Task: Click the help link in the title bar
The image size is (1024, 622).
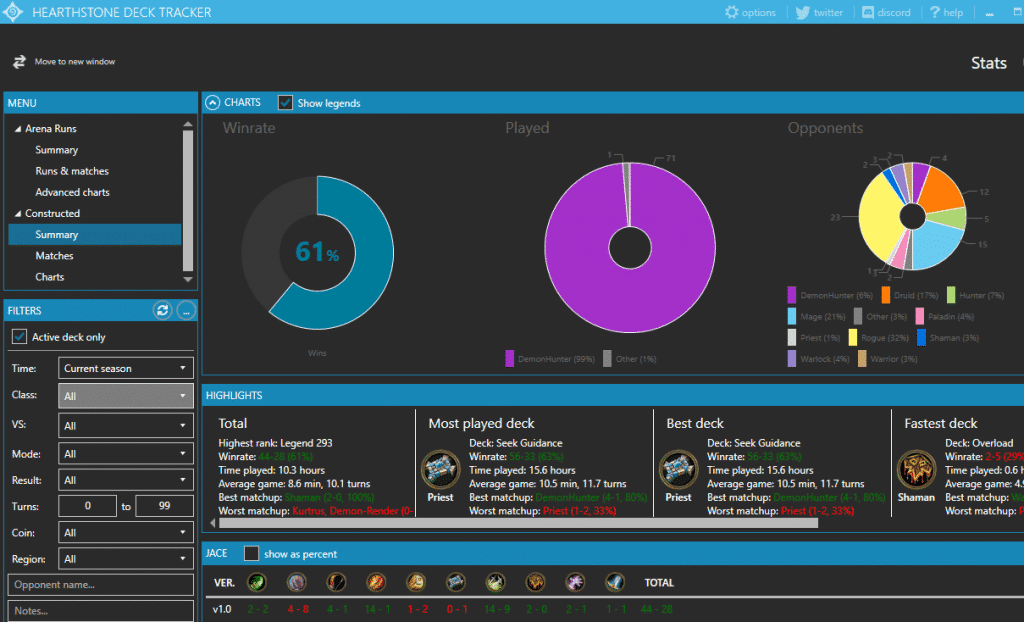Action: [x=946, y=12]
